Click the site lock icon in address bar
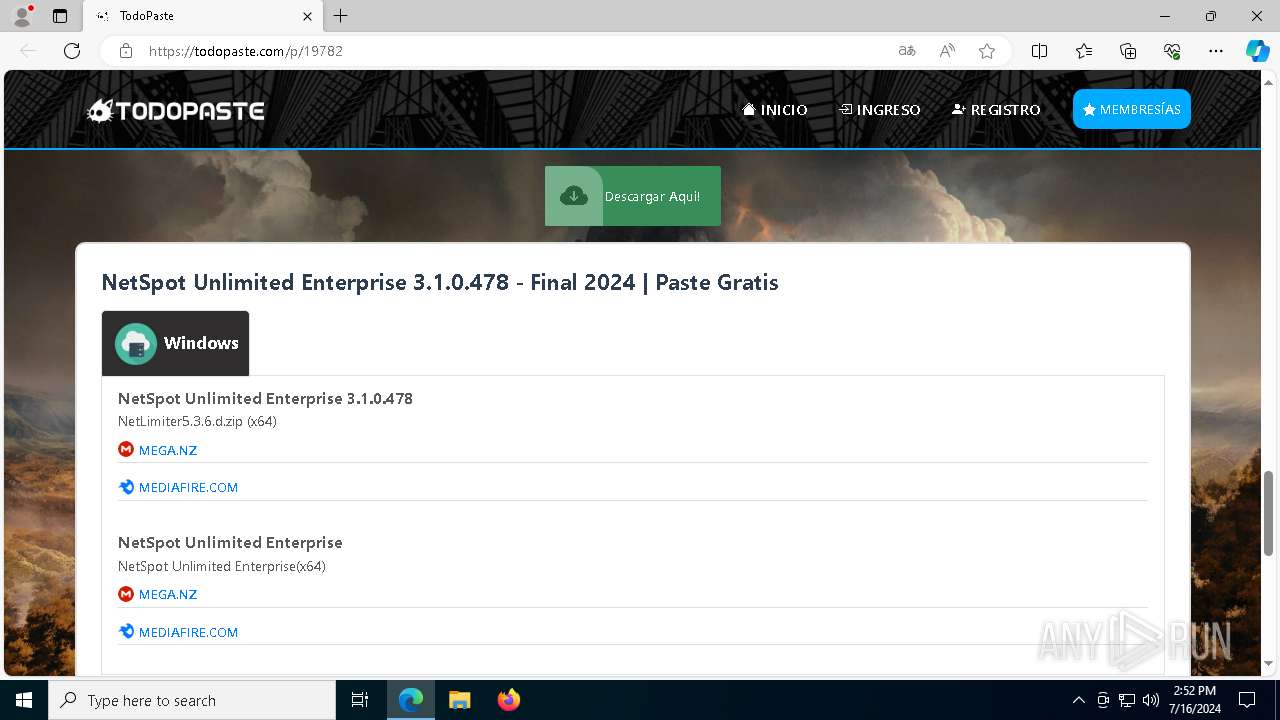Viewport: 1280px width, 720px height. click(126, 51)
